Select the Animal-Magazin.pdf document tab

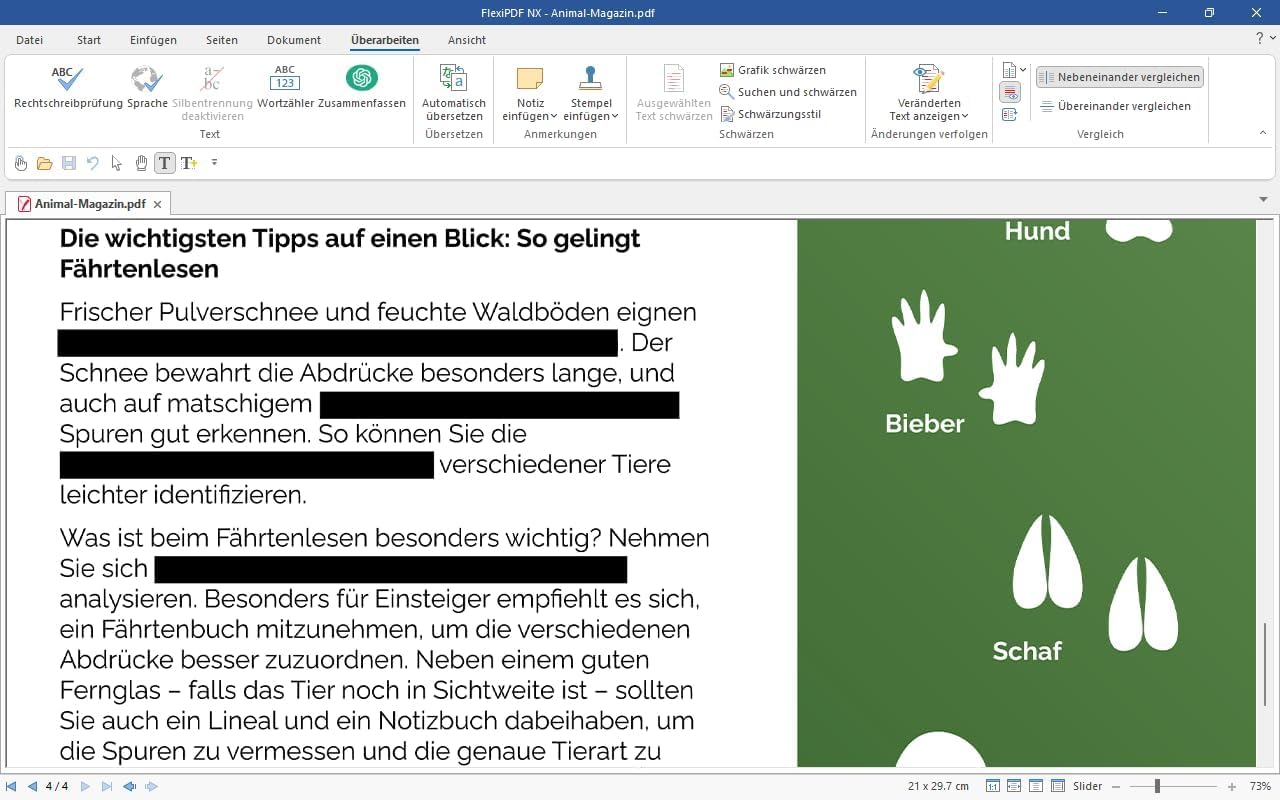(x=89, y=204)
